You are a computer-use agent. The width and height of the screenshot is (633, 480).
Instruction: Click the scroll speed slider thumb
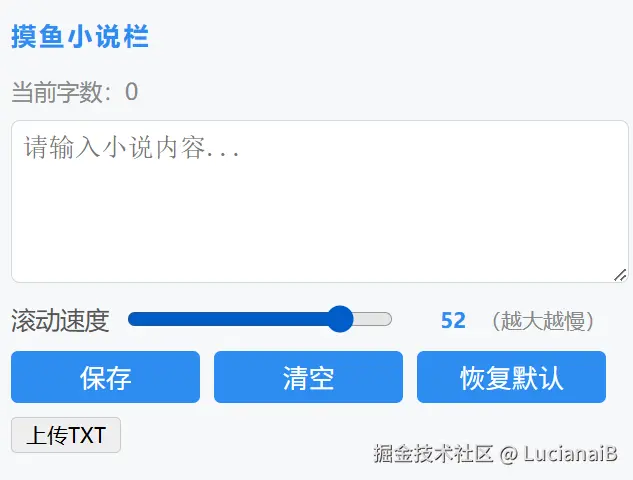pyautogui.click(x=340, y=319)
